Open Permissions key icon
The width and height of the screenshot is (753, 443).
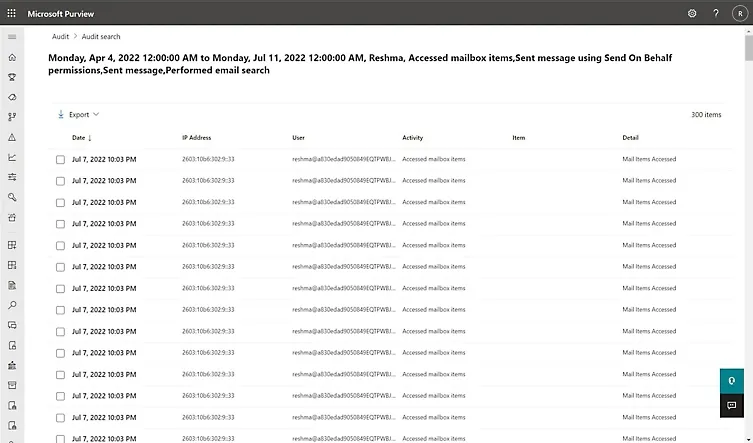pos(12,197)
